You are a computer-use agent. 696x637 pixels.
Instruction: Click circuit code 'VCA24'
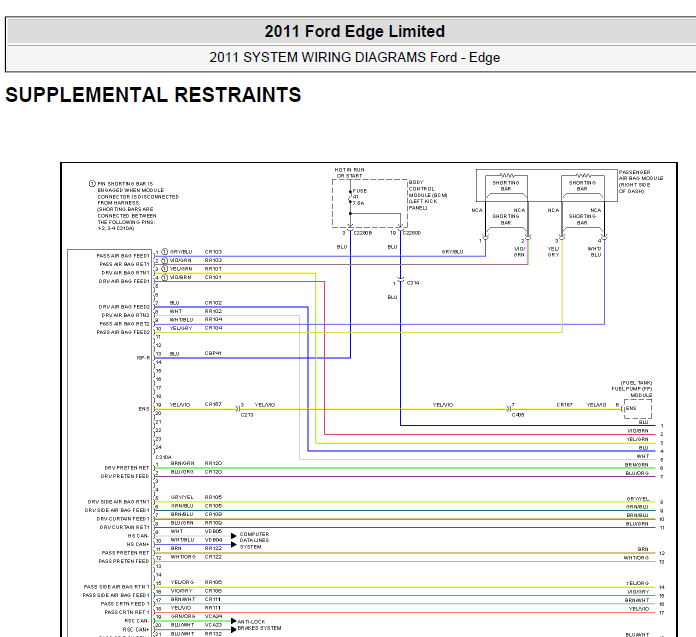pyautogui.click(x=213, y=616)
